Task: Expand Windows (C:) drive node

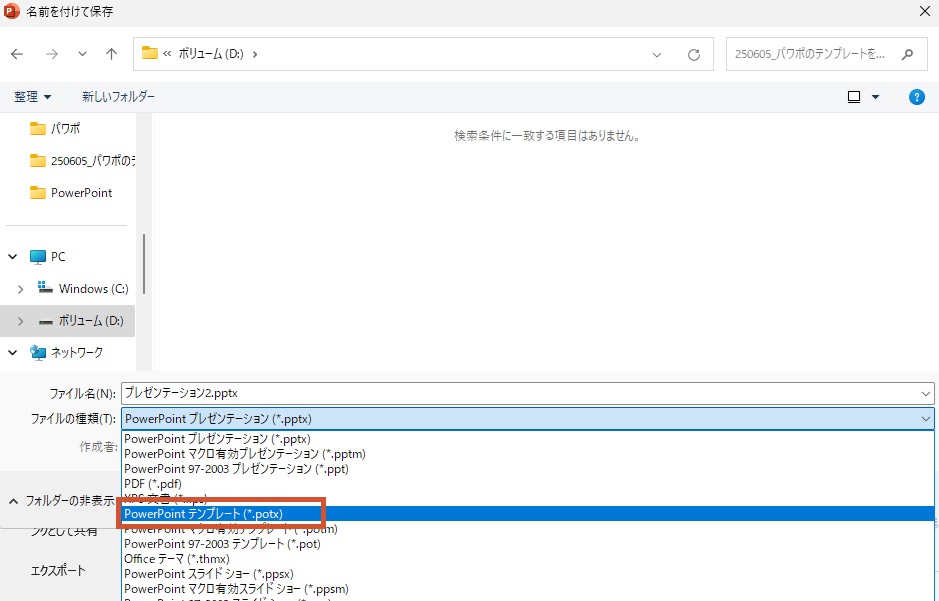Action: 20,289
